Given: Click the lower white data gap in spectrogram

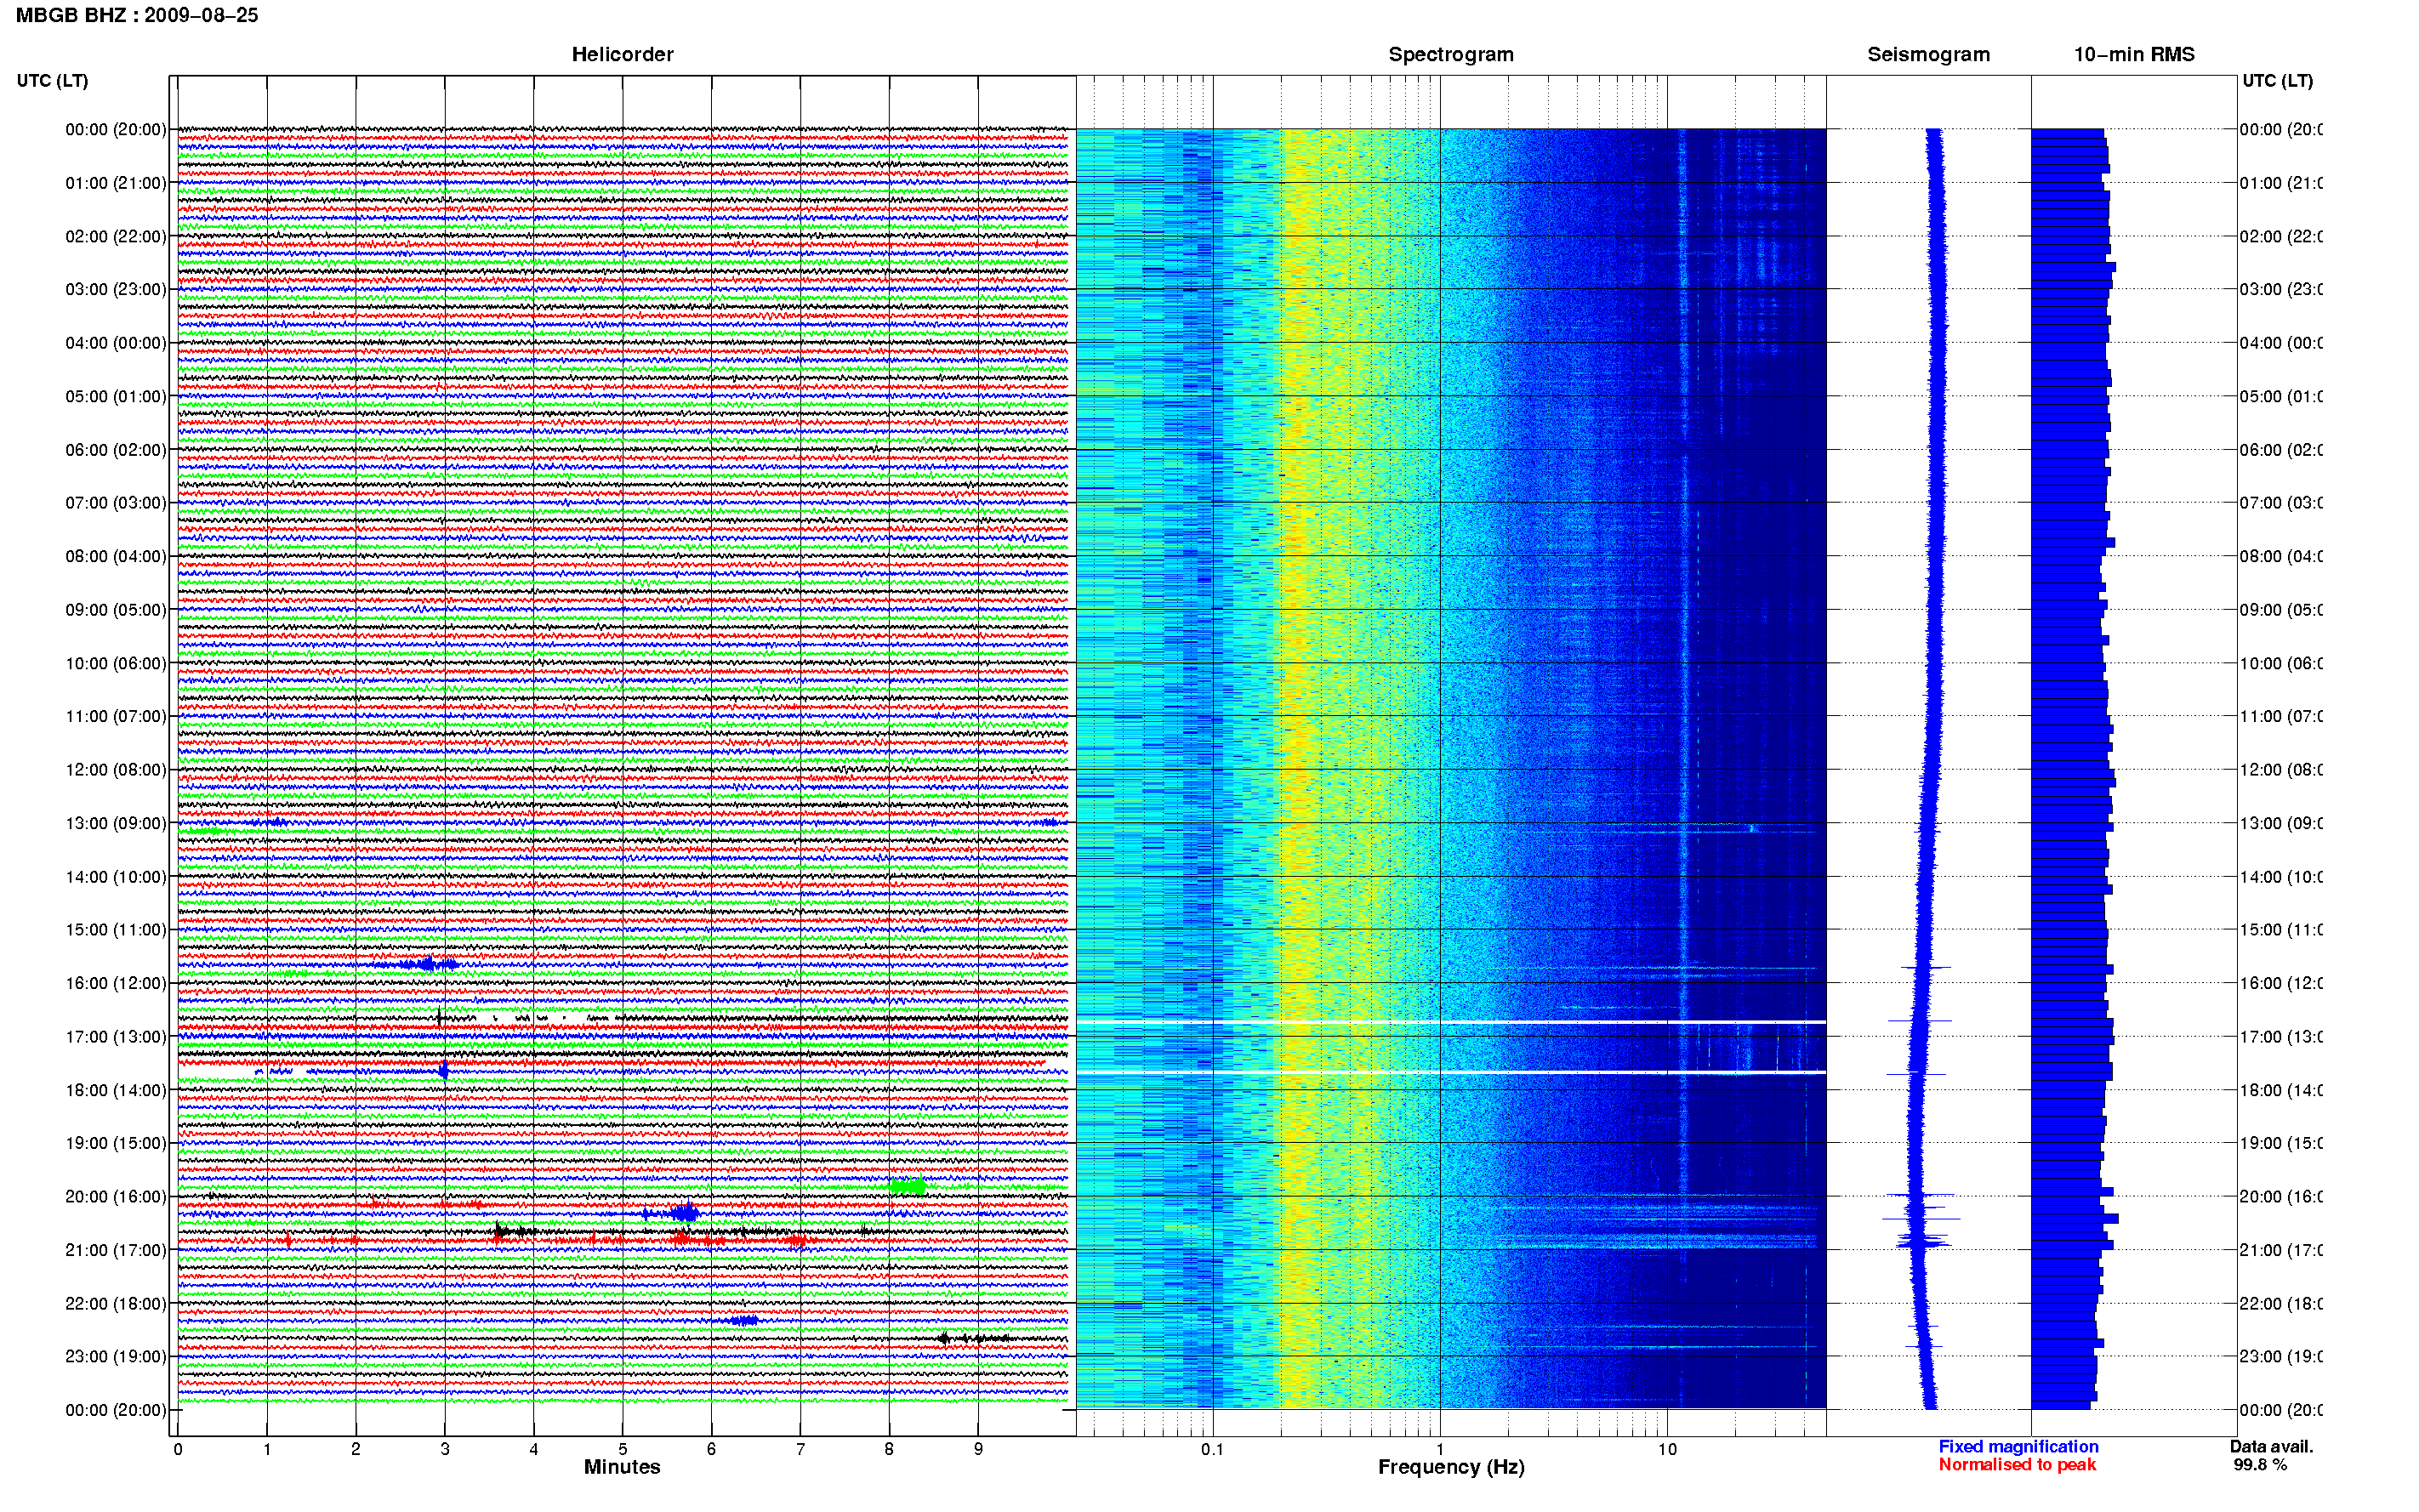Looking at the screenshot, I should coord(1451,1072).
